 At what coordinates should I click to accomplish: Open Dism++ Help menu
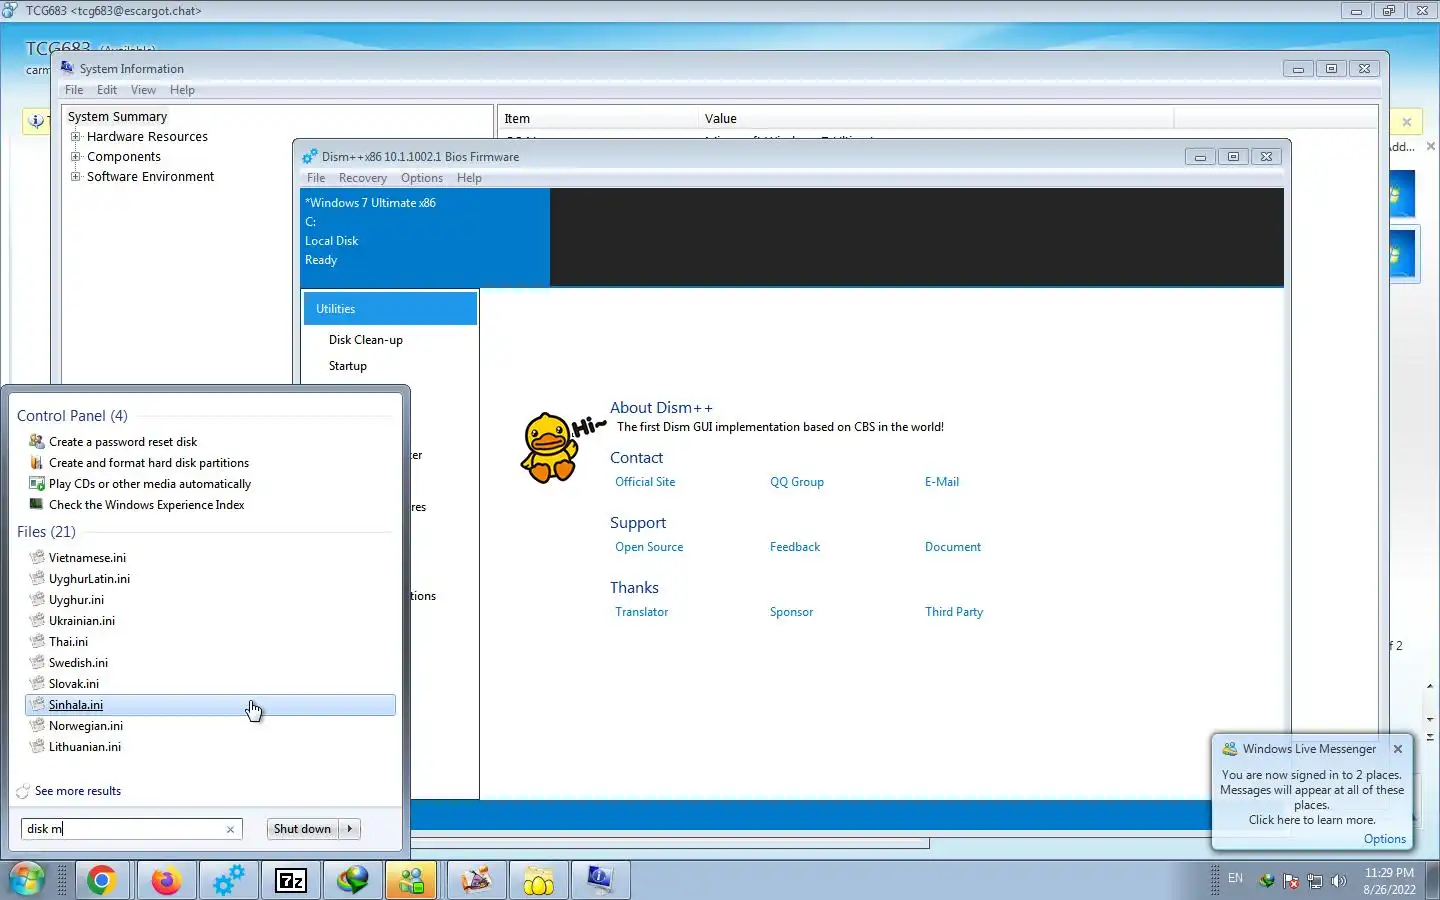click(469, 178)
